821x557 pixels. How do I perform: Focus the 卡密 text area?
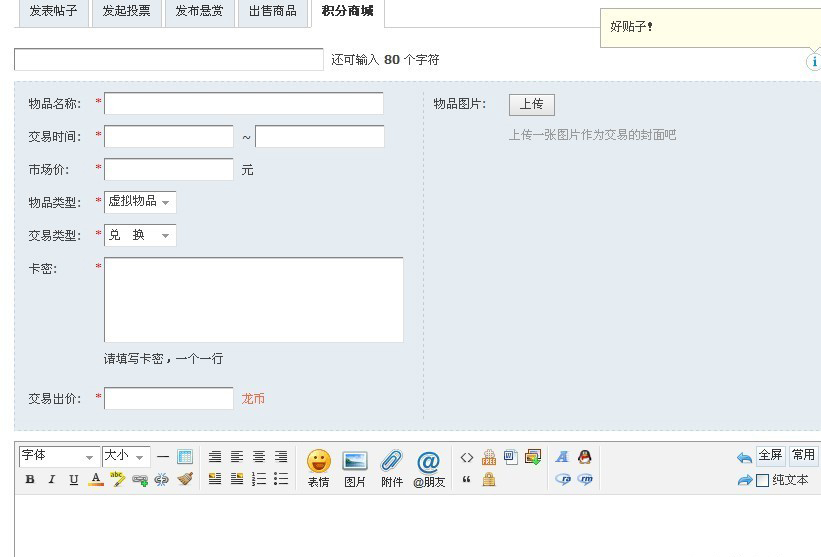pos(253,299)
